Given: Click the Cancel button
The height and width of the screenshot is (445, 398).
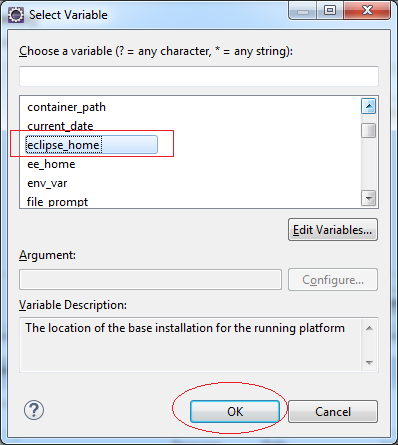Looking at the screenshot, I should (333, 411).
